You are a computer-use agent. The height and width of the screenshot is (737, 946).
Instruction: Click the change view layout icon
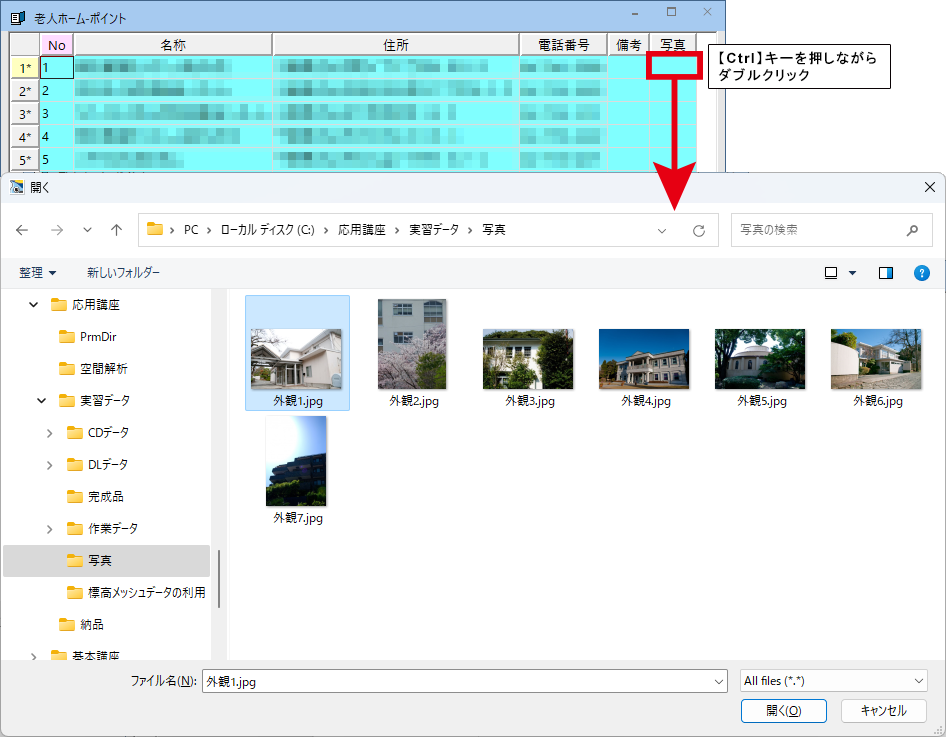click(x=831, y=273)
